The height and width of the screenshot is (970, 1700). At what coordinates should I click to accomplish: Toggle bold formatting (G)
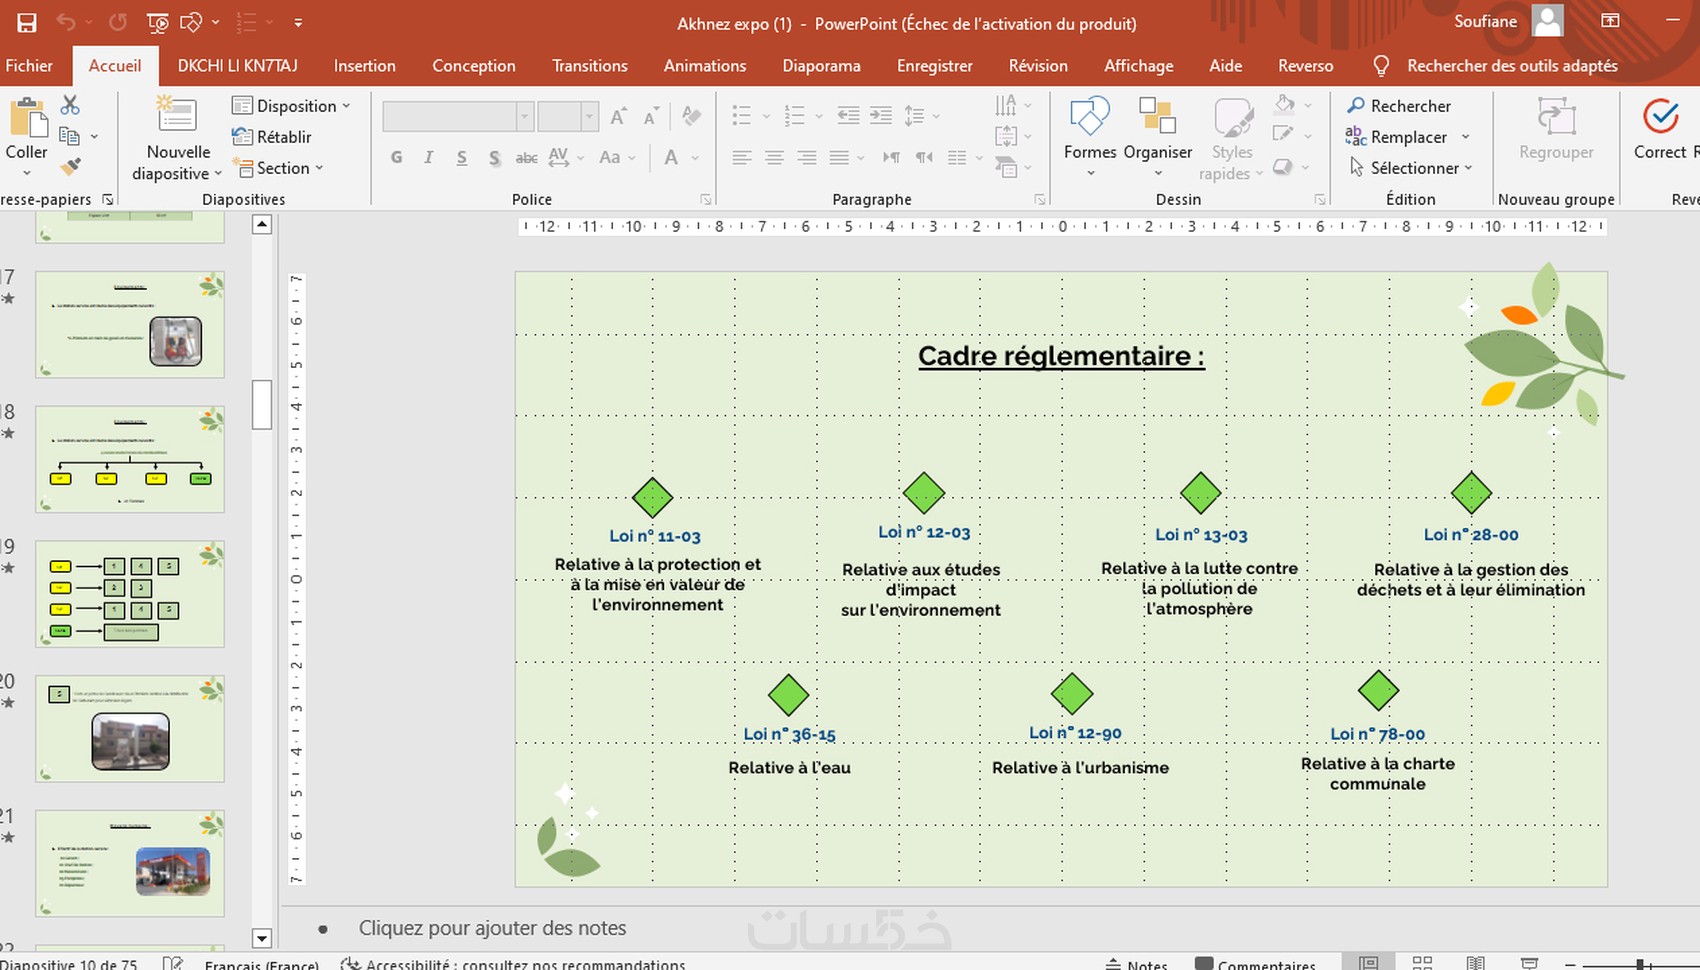(397, 157)
